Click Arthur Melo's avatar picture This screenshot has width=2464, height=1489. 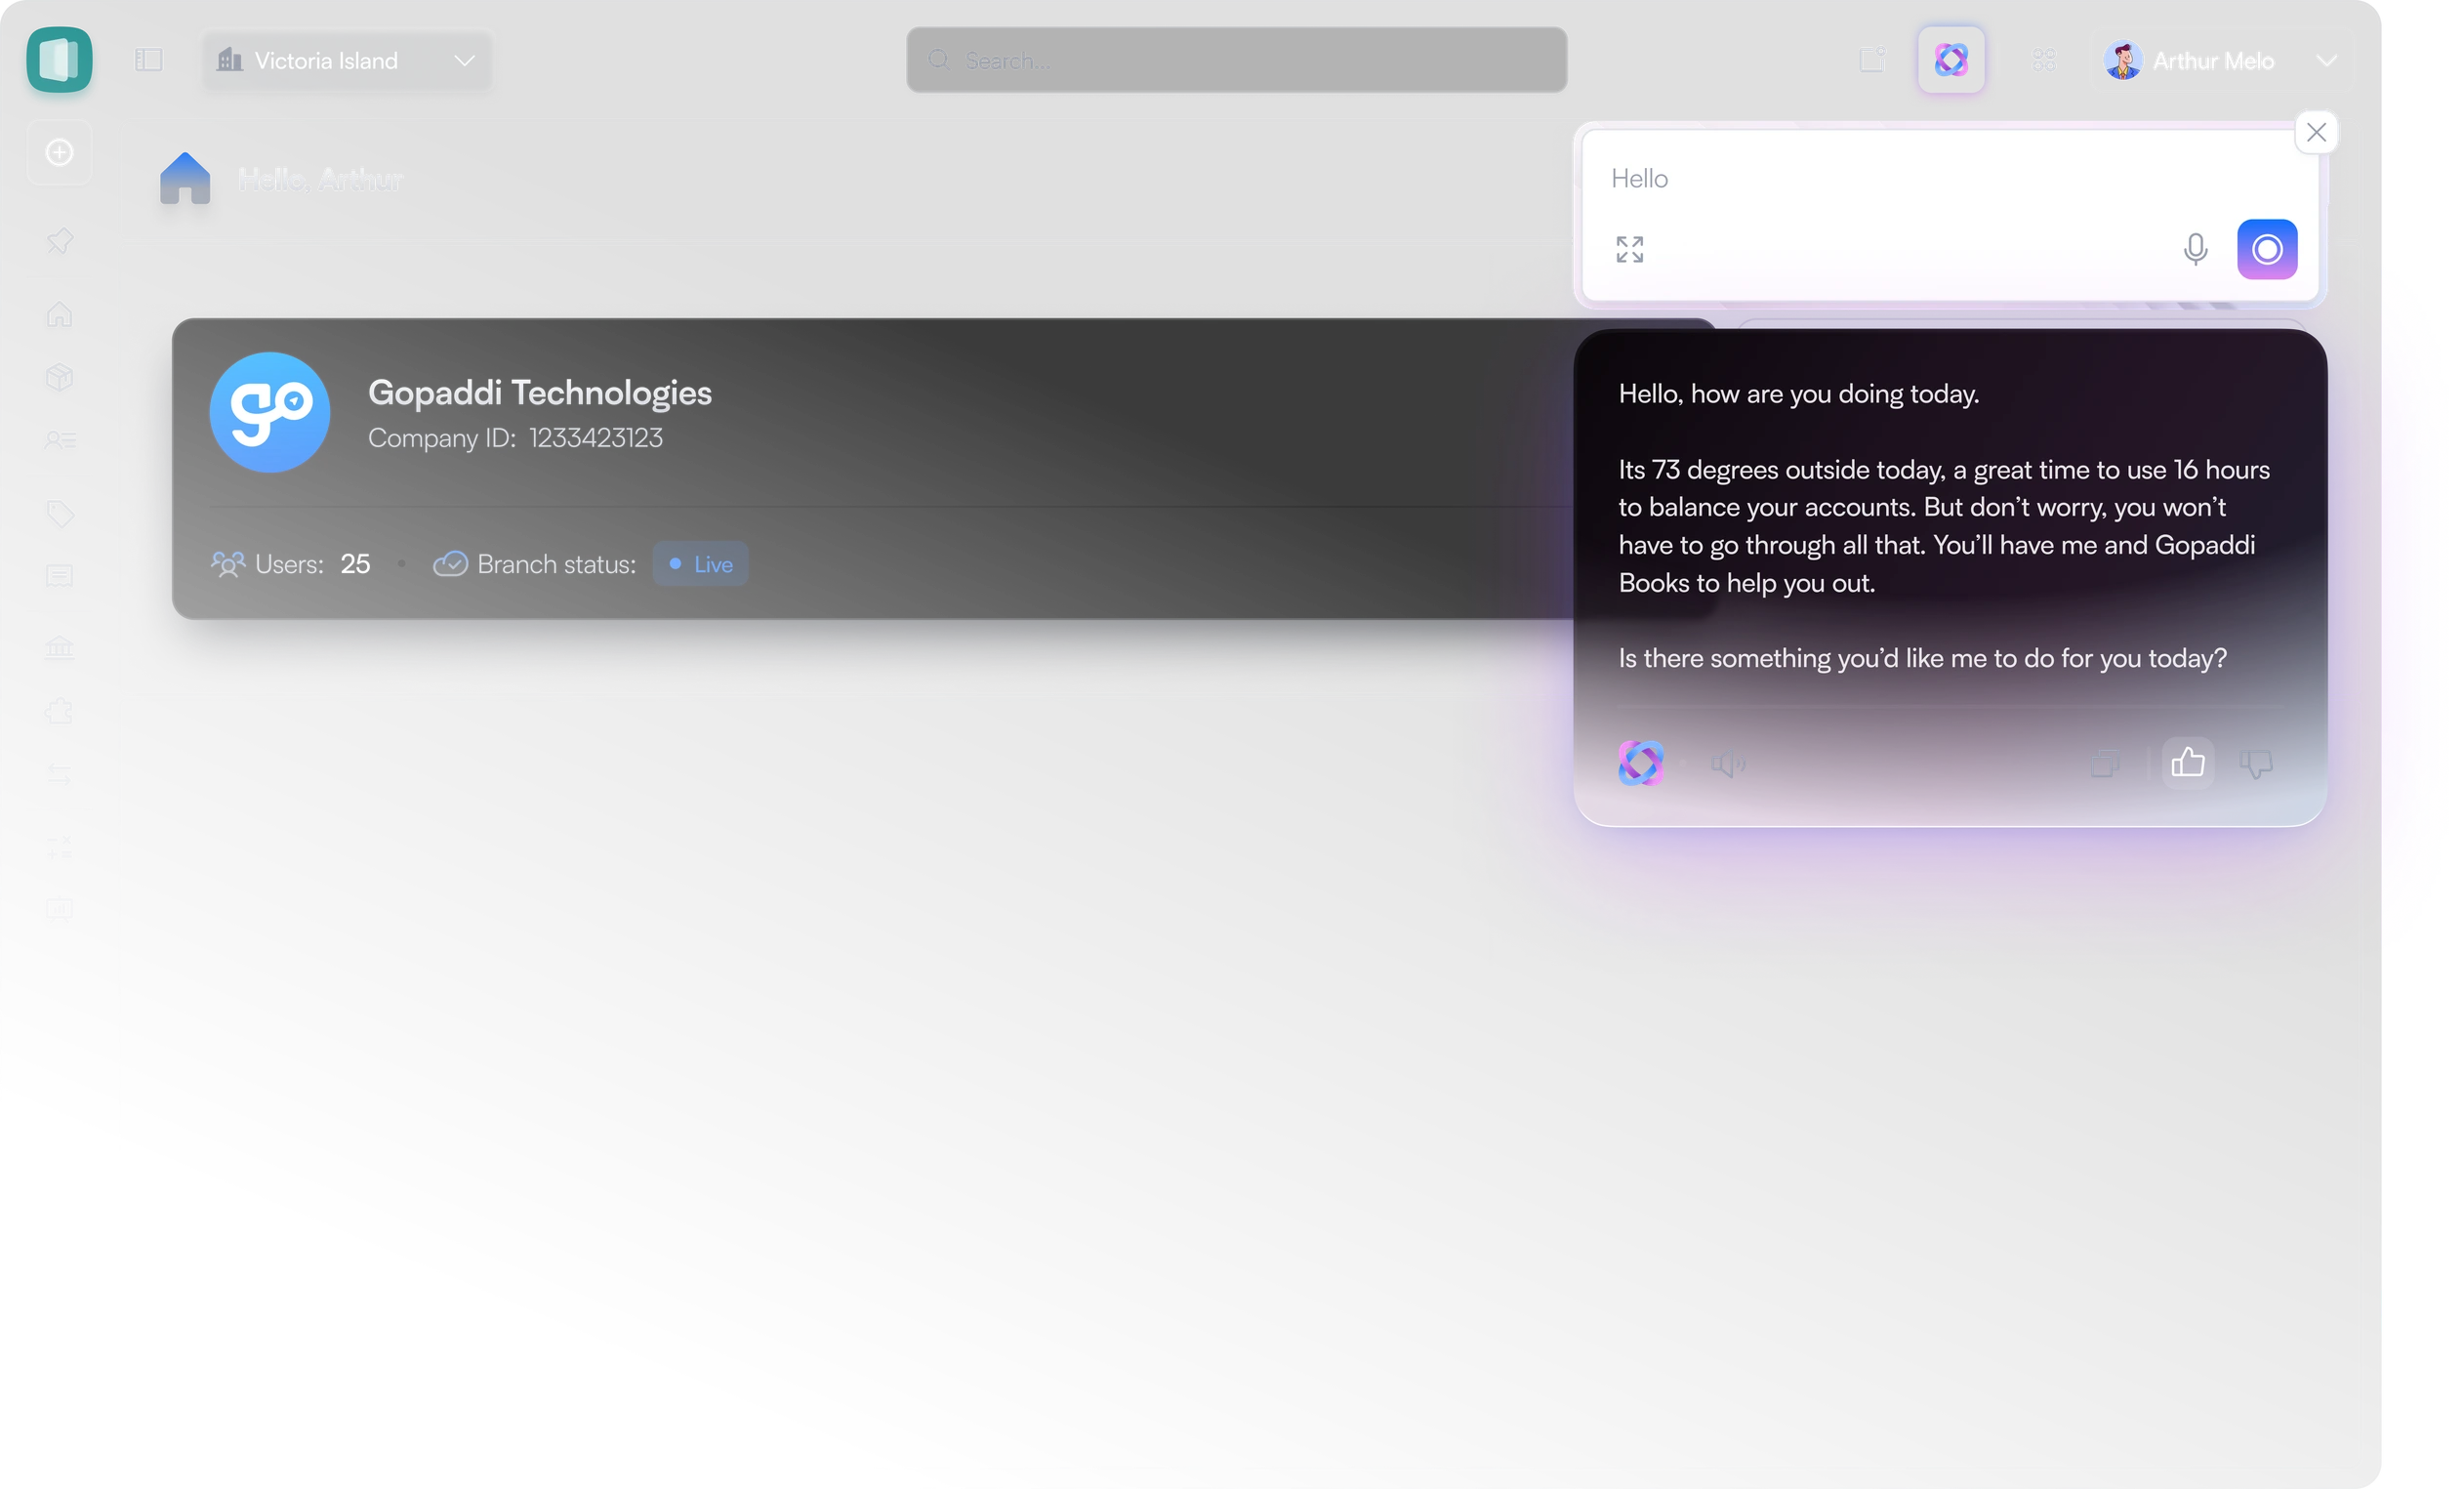pyautogui.click(x=2122, y=60)
